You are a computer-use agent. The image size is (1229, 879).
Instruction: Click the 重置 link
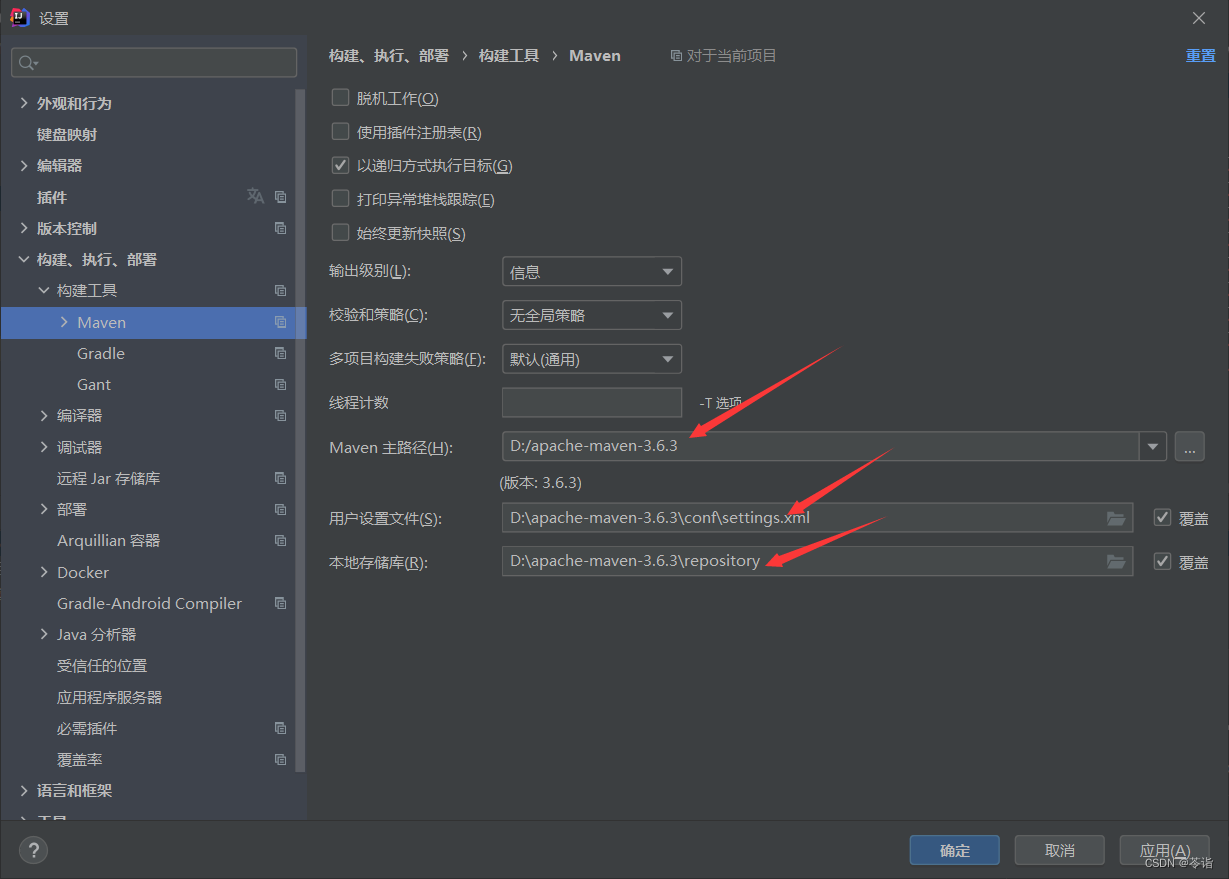[1201, 55]
